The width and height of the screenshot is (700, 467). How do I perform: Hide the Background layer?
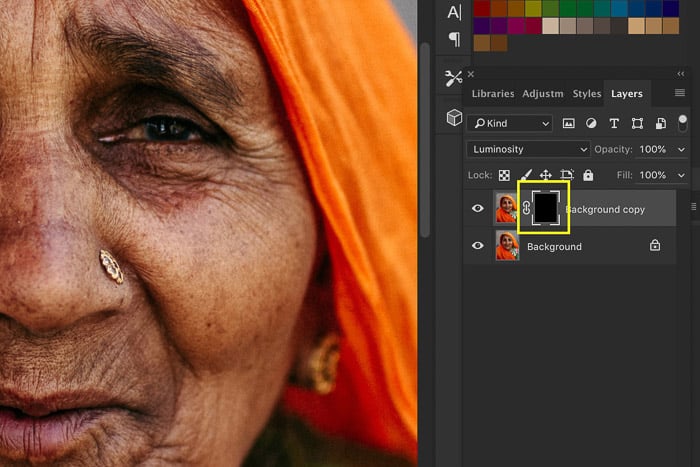point(478,246)
